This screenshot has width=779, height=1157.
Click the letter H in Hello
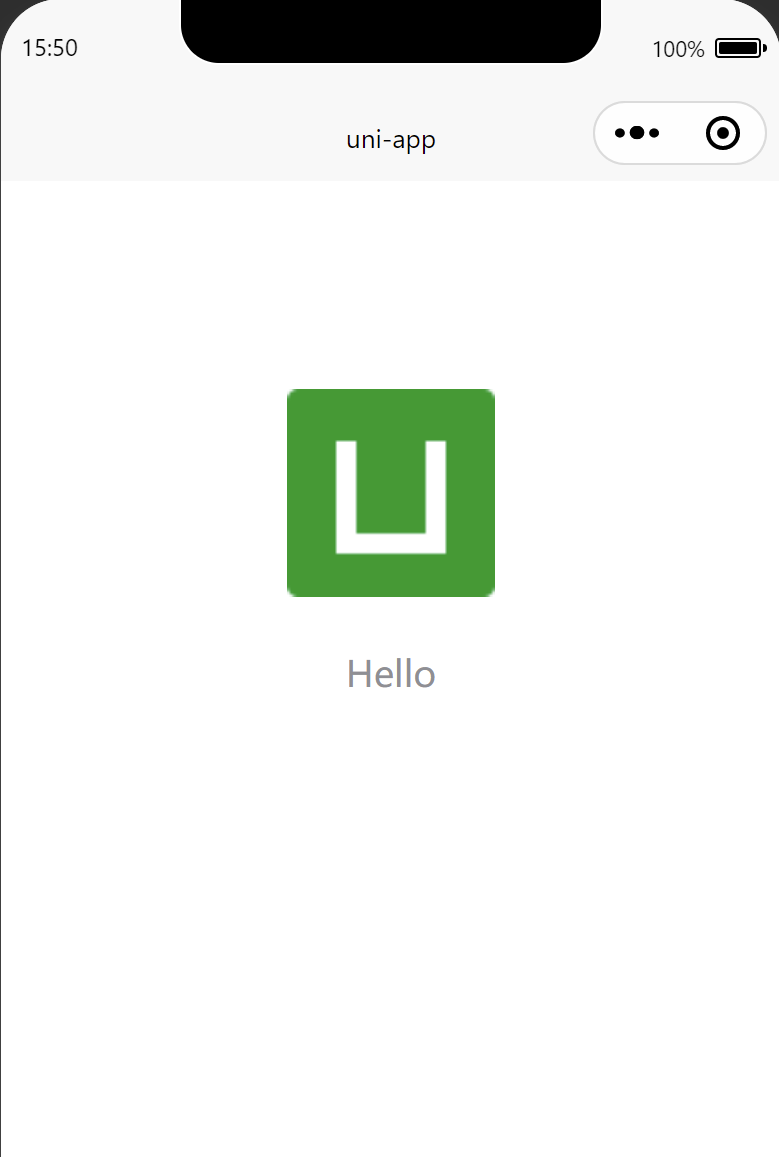point(359,674)
